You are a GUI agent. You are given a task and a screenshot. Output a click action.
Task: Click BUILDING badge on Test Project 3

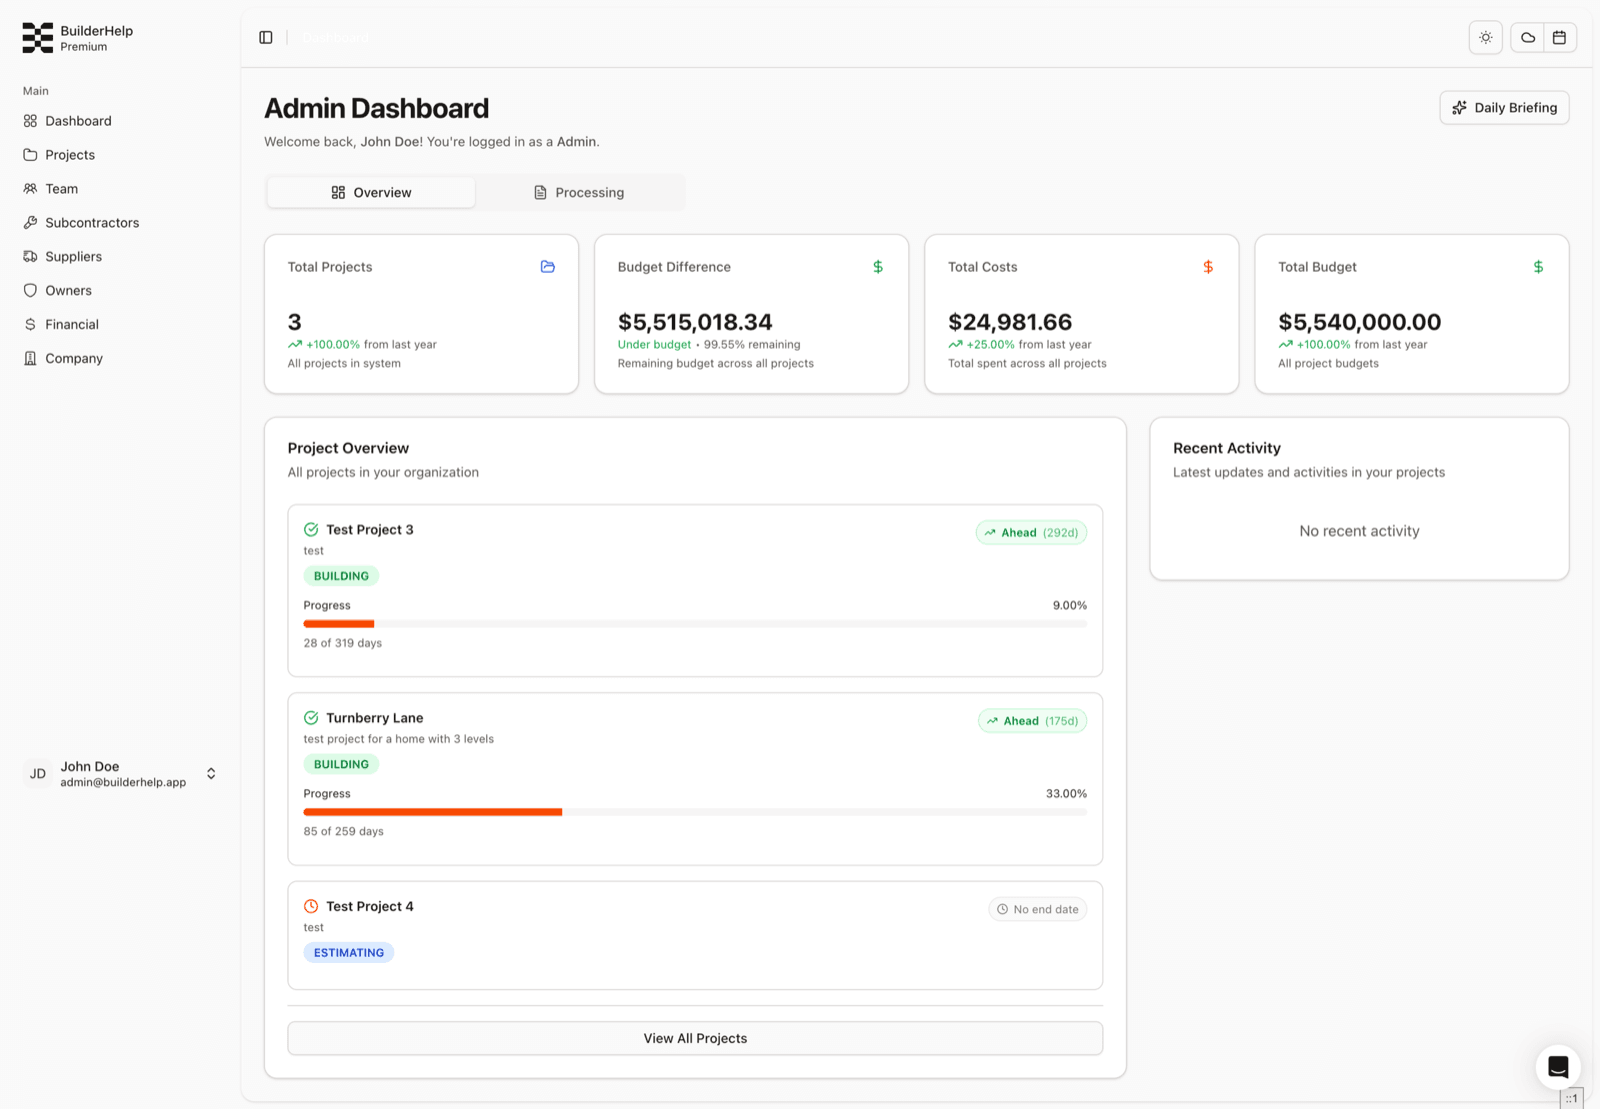(x=341, y=576)
